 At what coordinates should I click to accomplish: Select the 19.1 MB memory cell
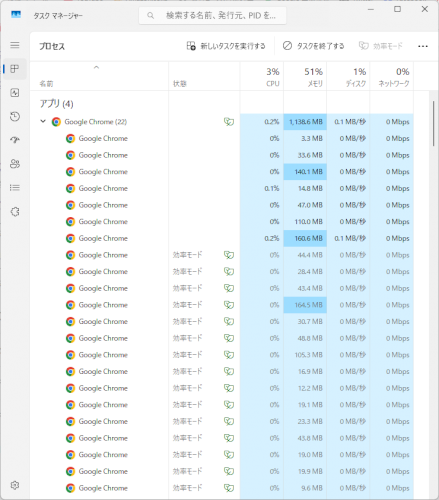click(x=305, y=405)
